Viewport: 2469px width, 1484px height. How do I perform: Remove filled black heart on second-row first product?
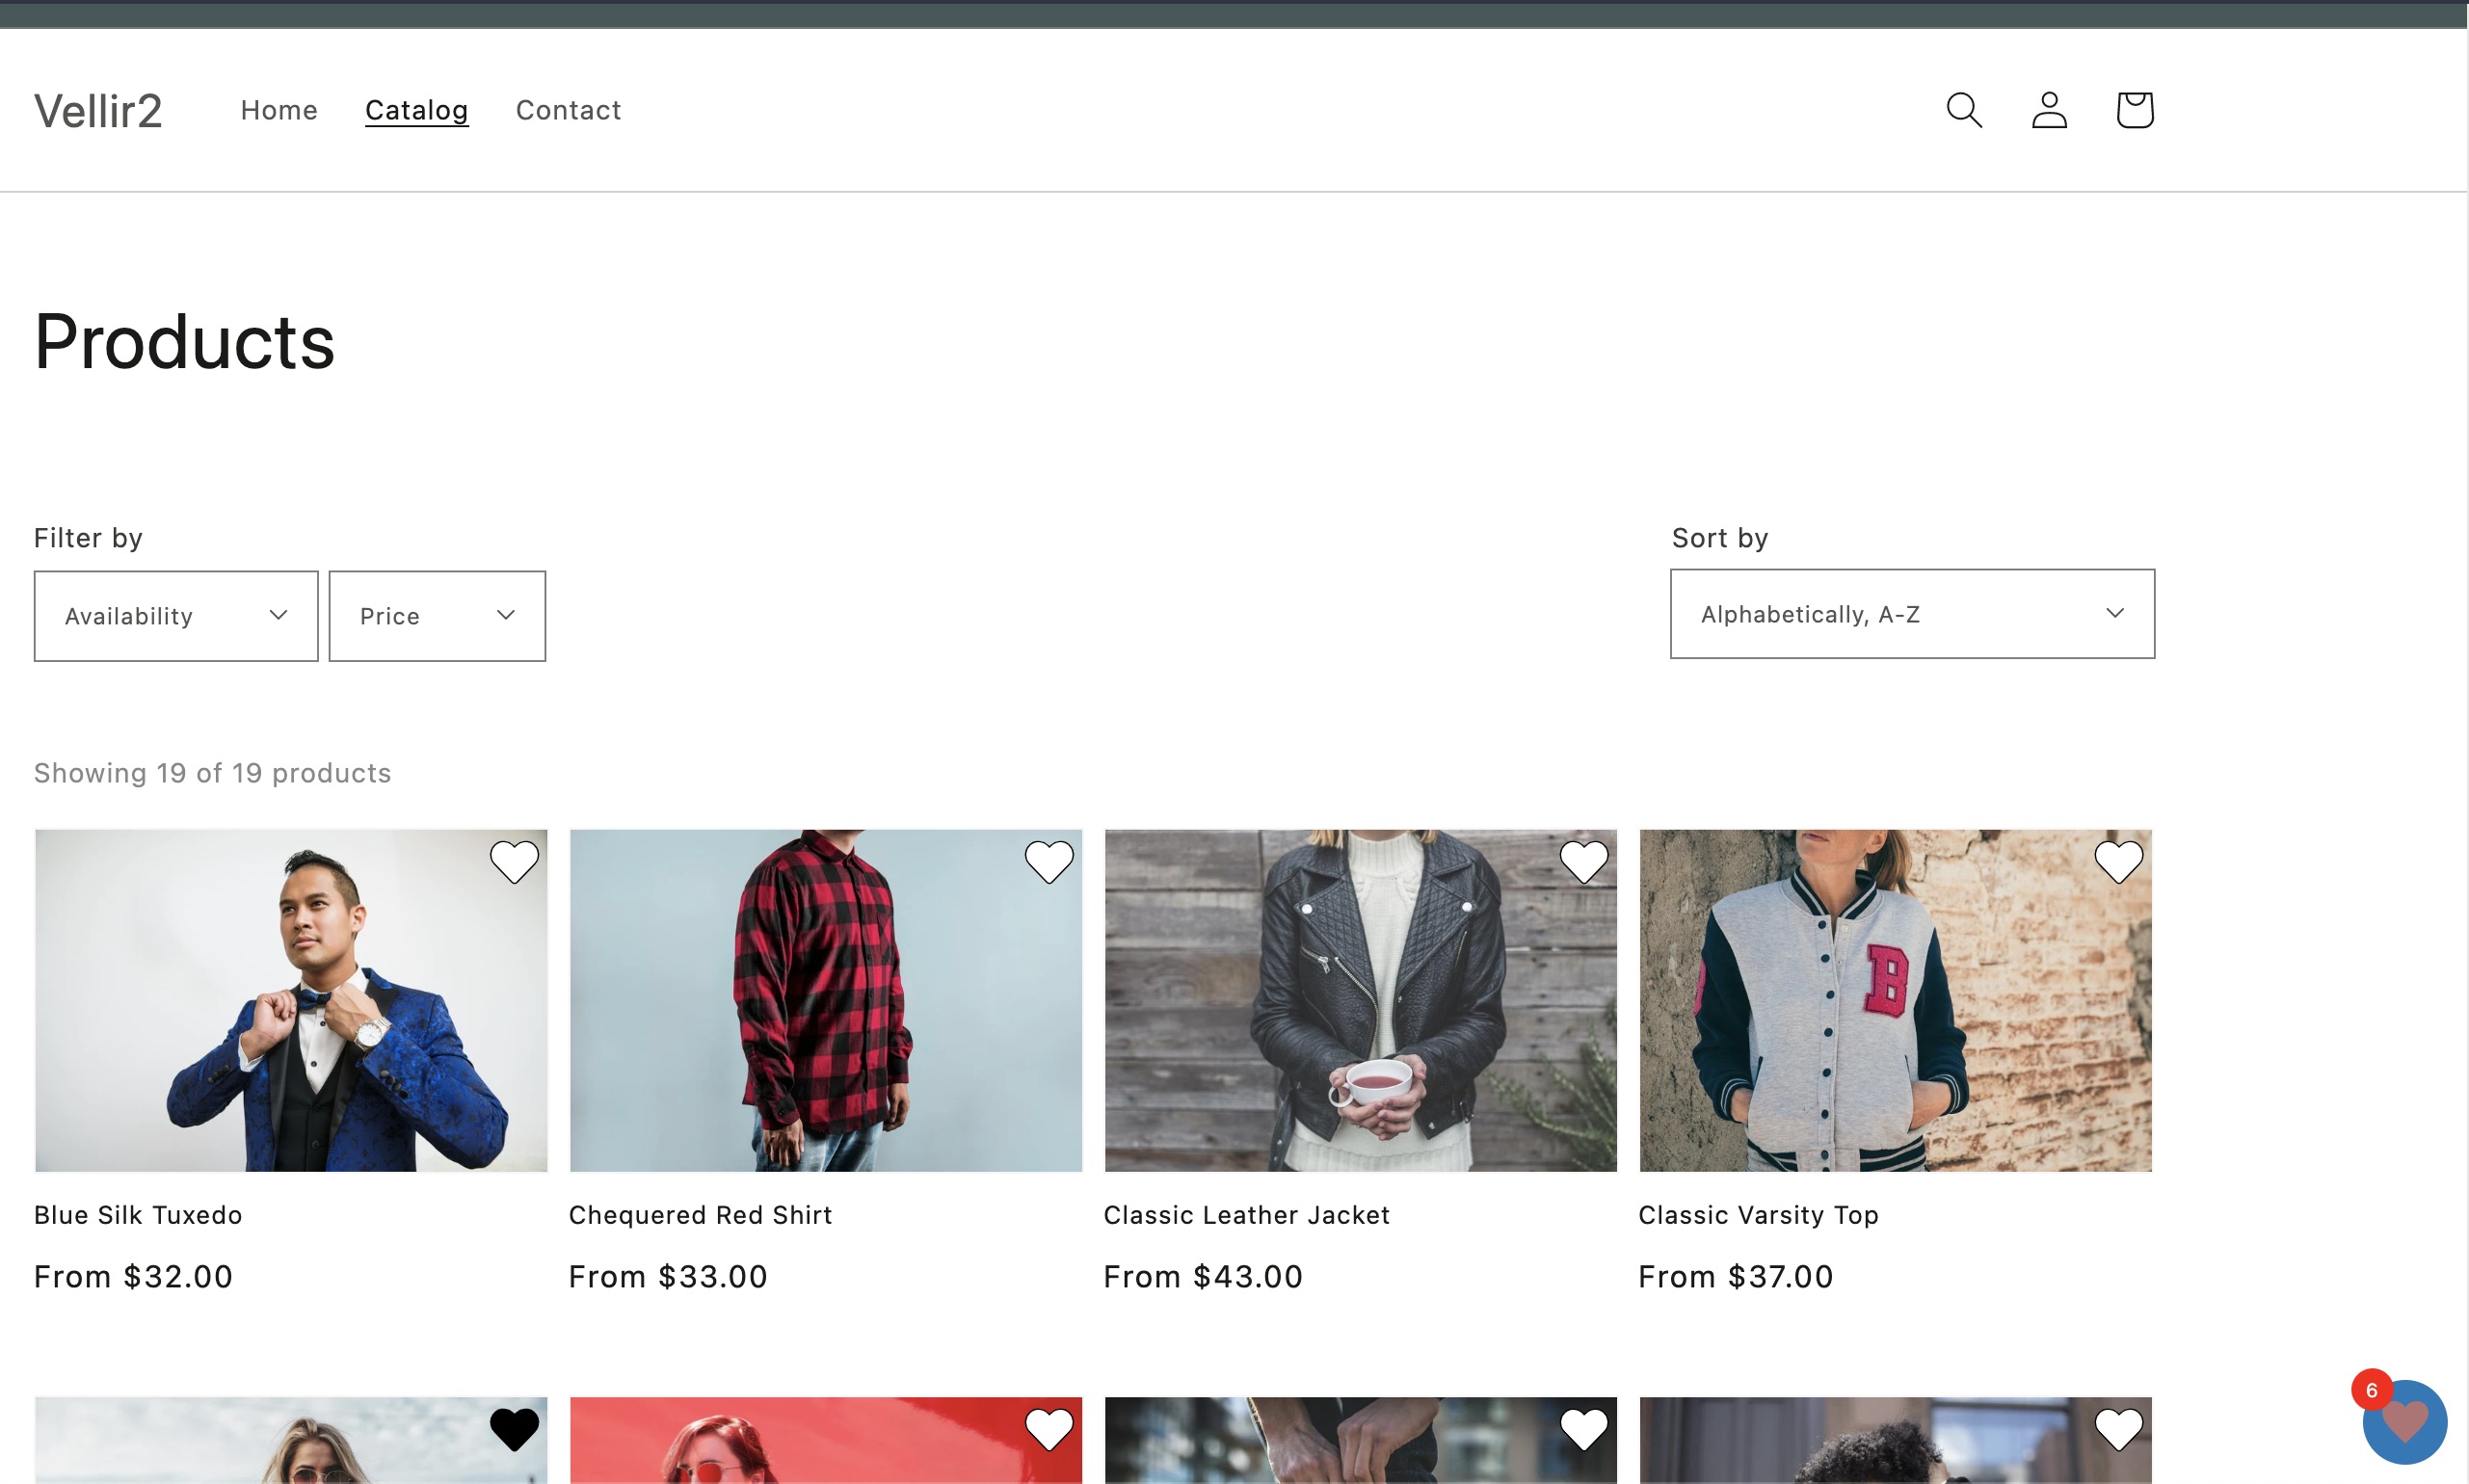click(514, 1429)
